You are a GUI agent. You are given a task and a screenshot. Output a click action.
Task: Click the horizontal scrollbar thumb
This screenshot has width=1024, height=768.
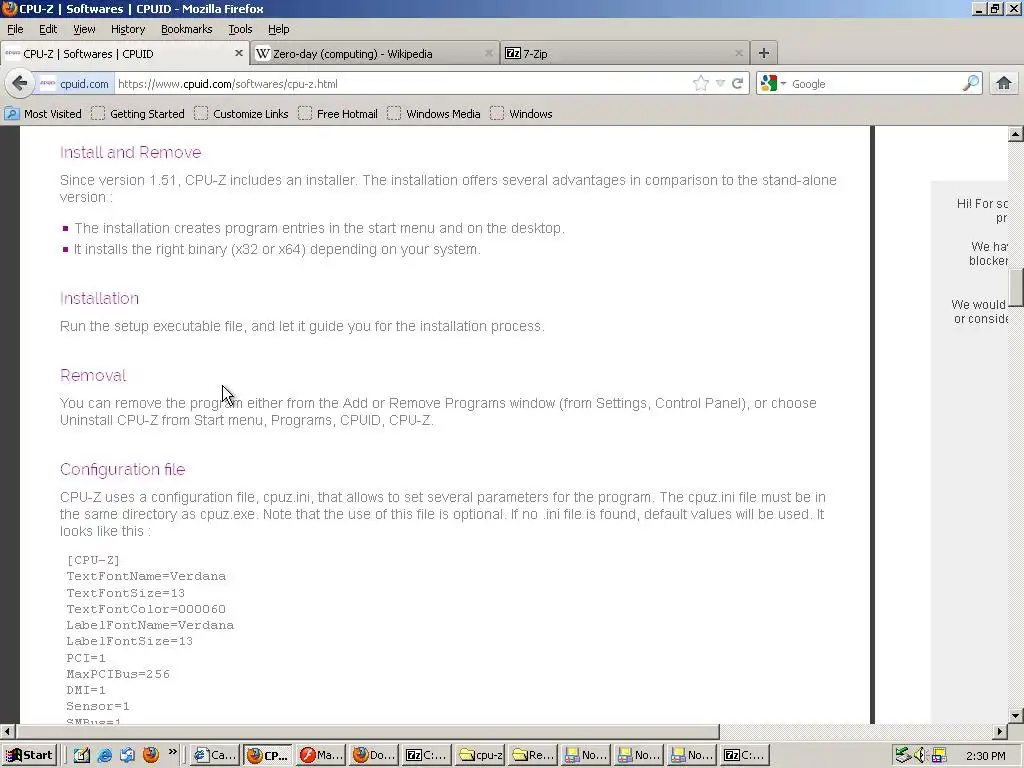point(367,731)
